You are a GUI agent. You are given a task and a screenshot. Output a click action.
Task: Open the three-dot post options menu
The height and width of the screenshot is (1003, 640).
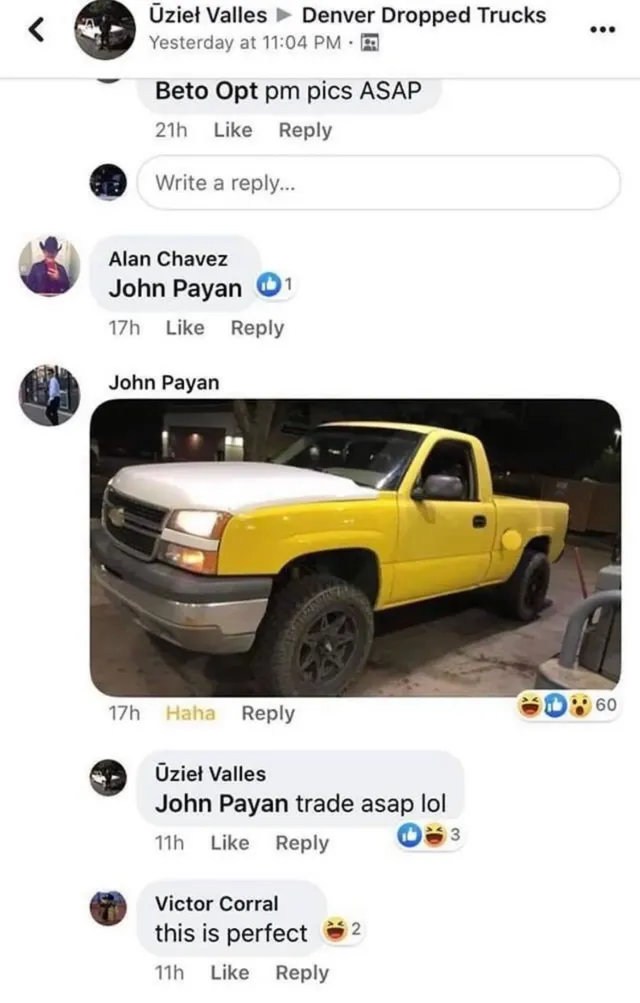[x=602, y=29]
